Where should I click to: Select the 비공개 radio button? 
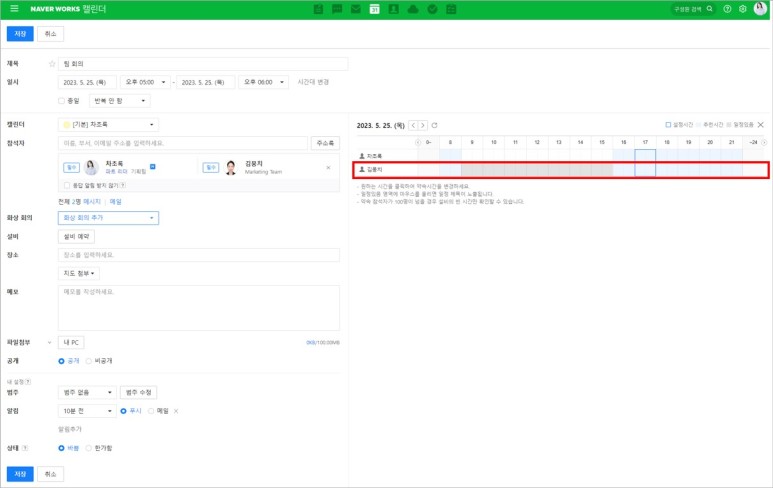(x=89, y=361)
